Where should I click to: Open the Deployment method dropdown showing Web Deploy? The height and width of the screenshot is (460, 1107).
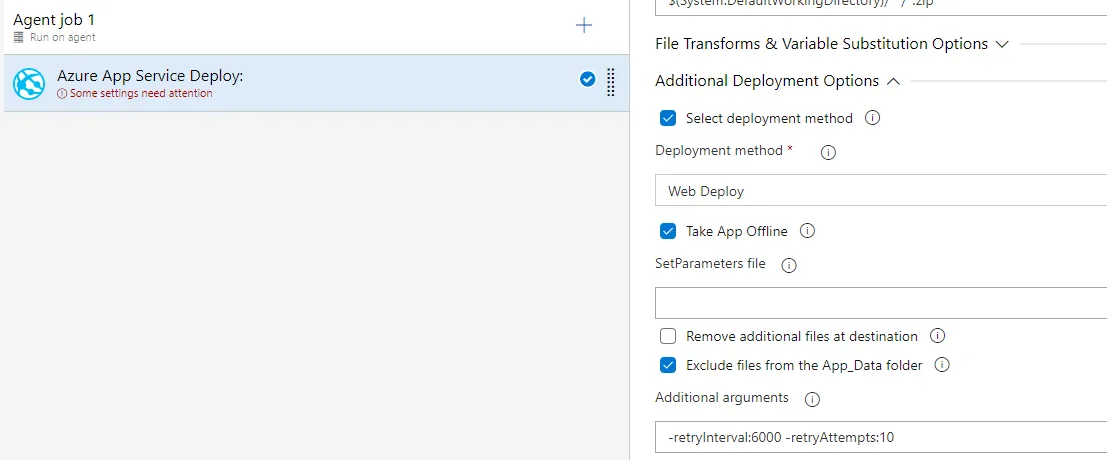pos(880,191)
